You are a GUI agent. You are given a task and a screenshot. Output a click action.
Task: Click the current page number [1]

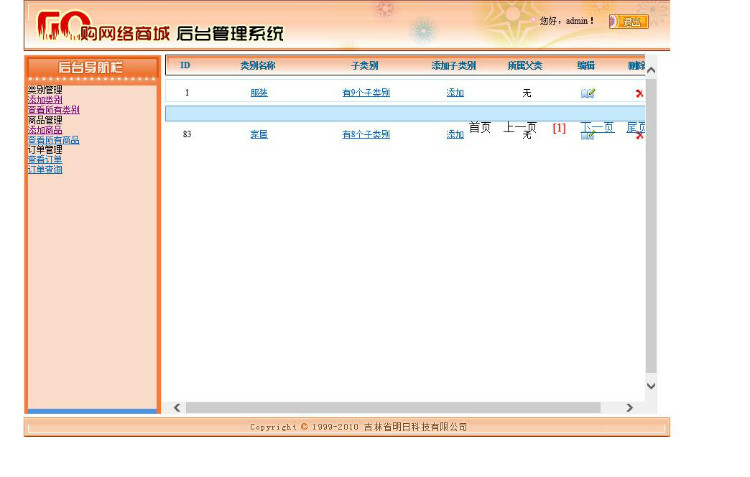point(559,128)
